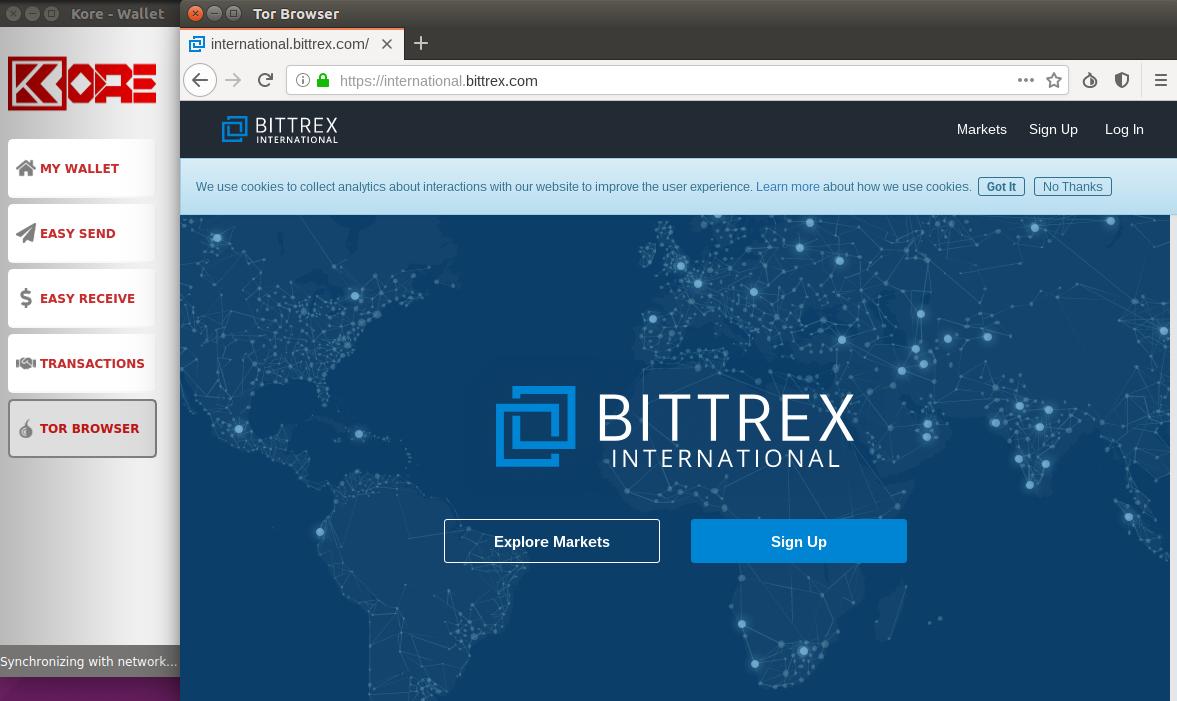Viewport: 1177px width, 701px height.
Task: Open the Tor circuit onion icon
Action: 1090,80
